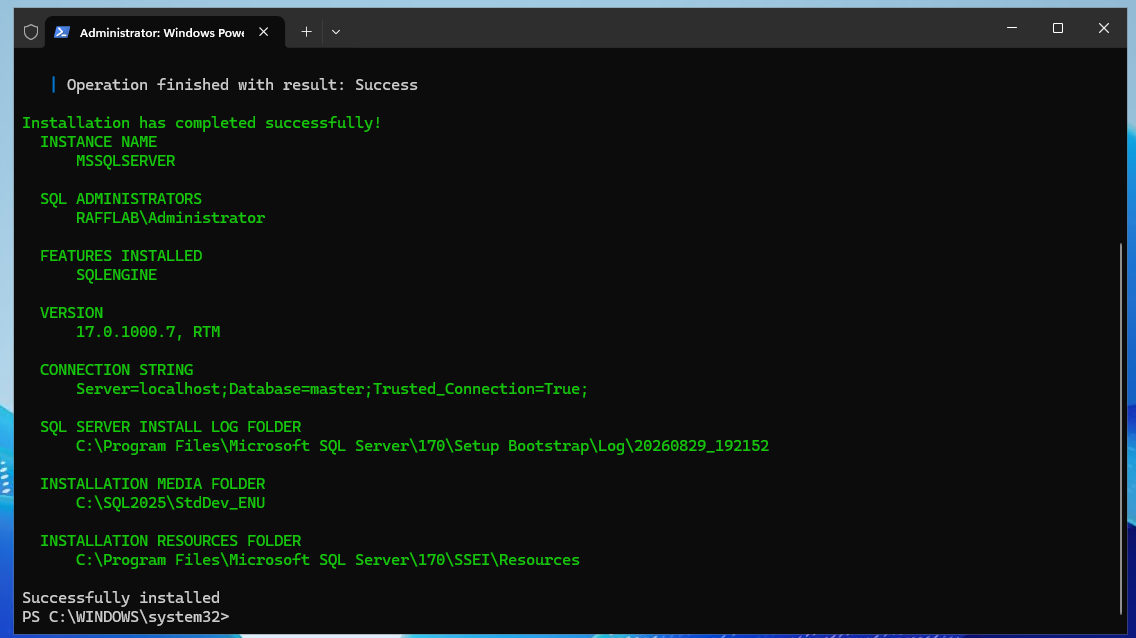The height and width of the screenshot is (638, 1136).
Task: Click the SQL ADMINISTRATORS heading
Action: [x=121, y=199]
